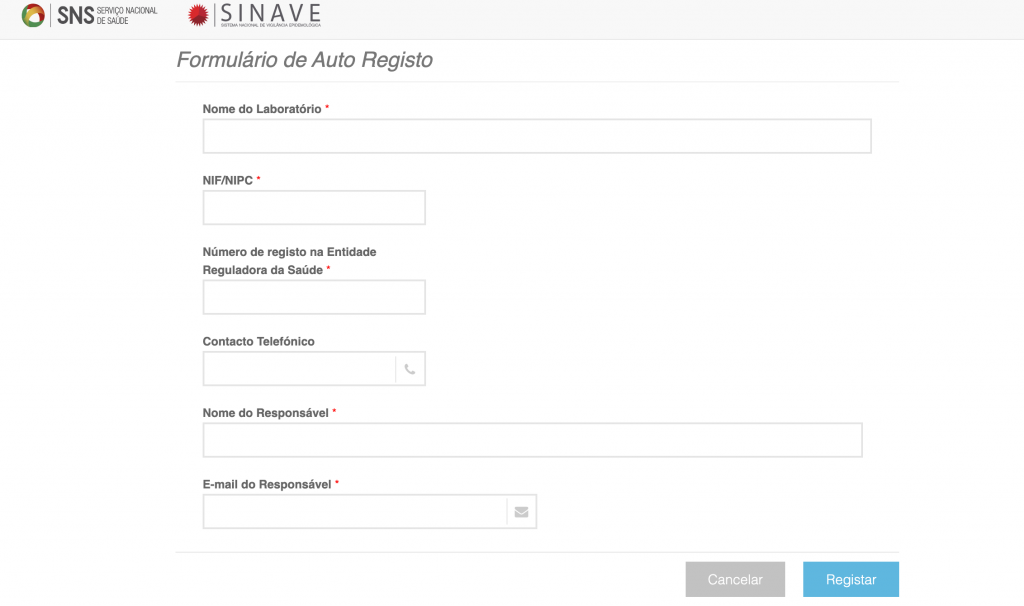This screenshot has width=1024, height=606.
Task: Click the SNS Serviço Nacional de Saúde logo
Action: point(90,15)
